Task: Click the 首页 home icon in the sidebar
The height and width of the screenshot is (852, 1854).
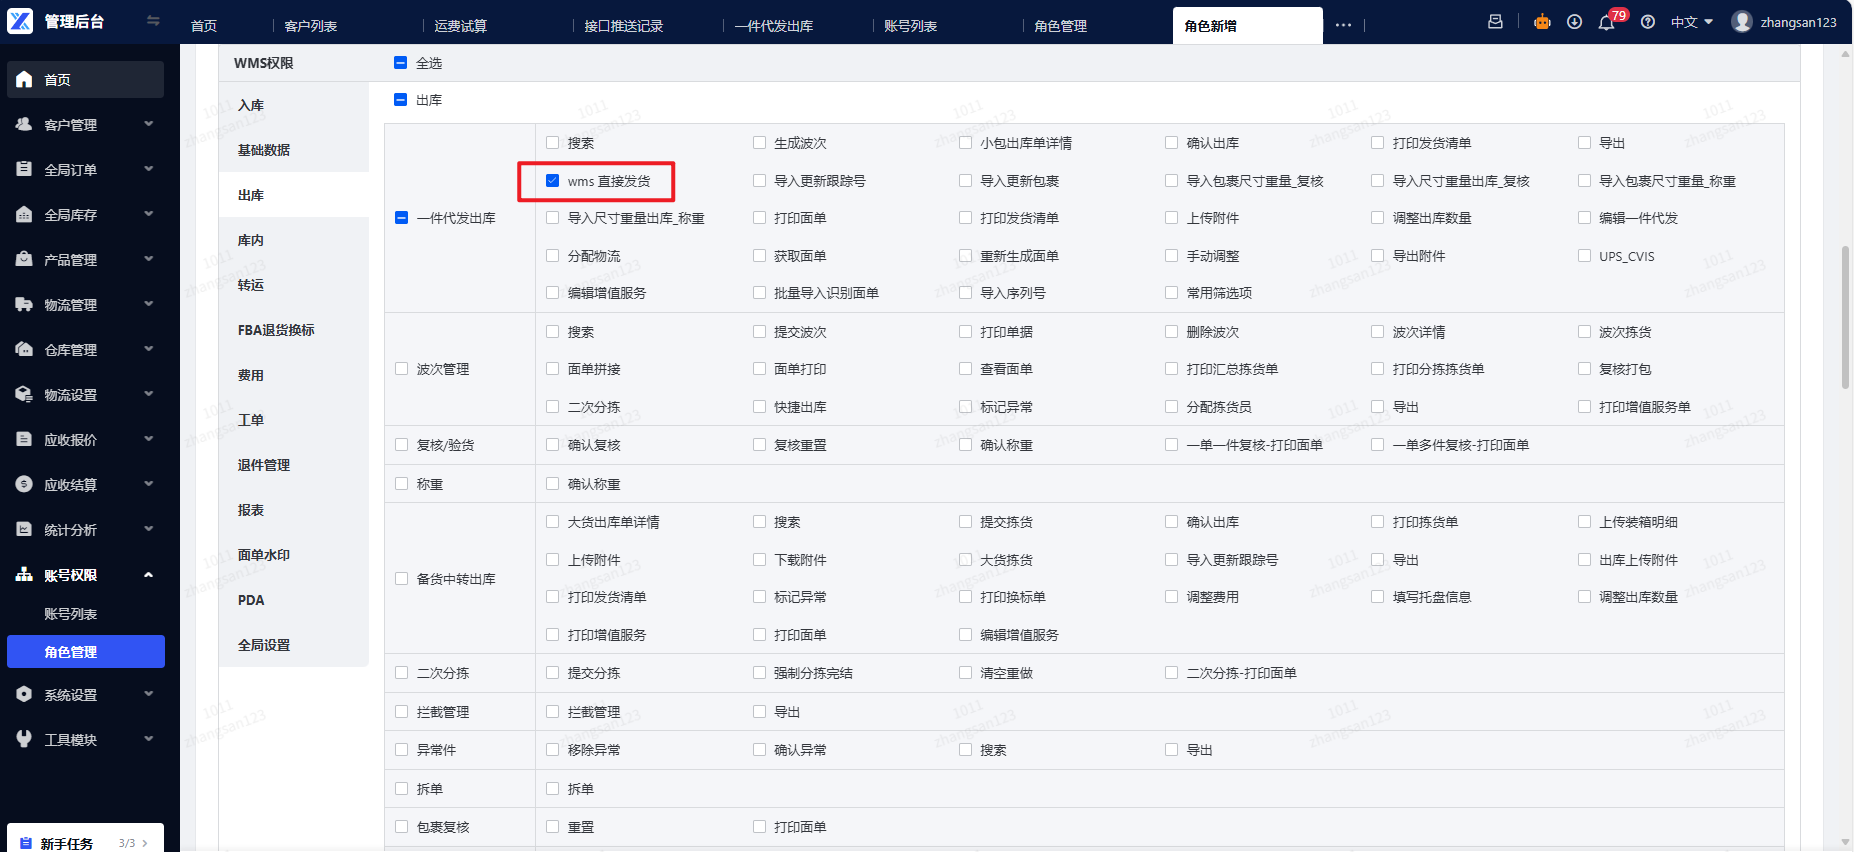Action: tap(24, 79)
